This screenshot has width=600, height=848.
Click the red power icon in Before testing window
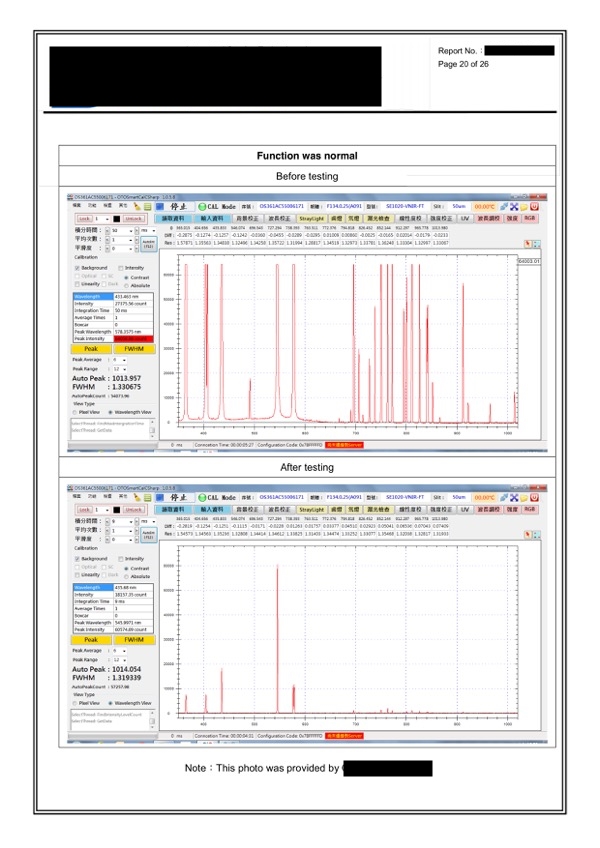534,207
